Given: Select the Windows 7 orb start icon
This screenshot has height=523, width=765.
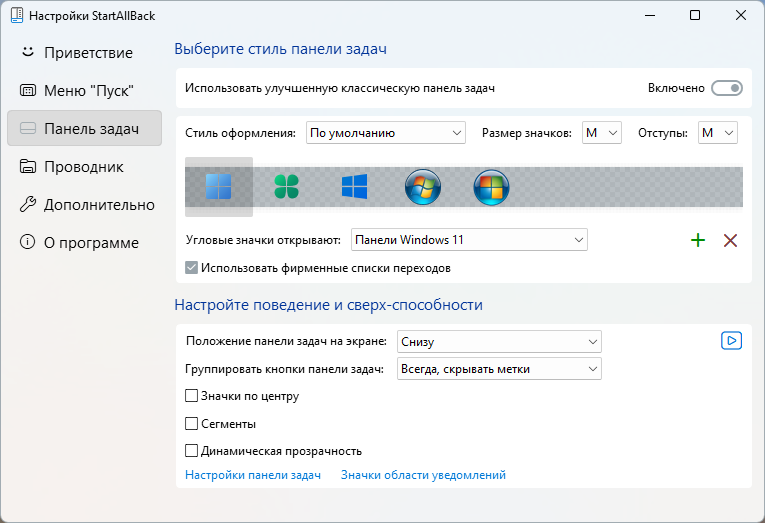Looking at the screenshot, I should (423, 187).
